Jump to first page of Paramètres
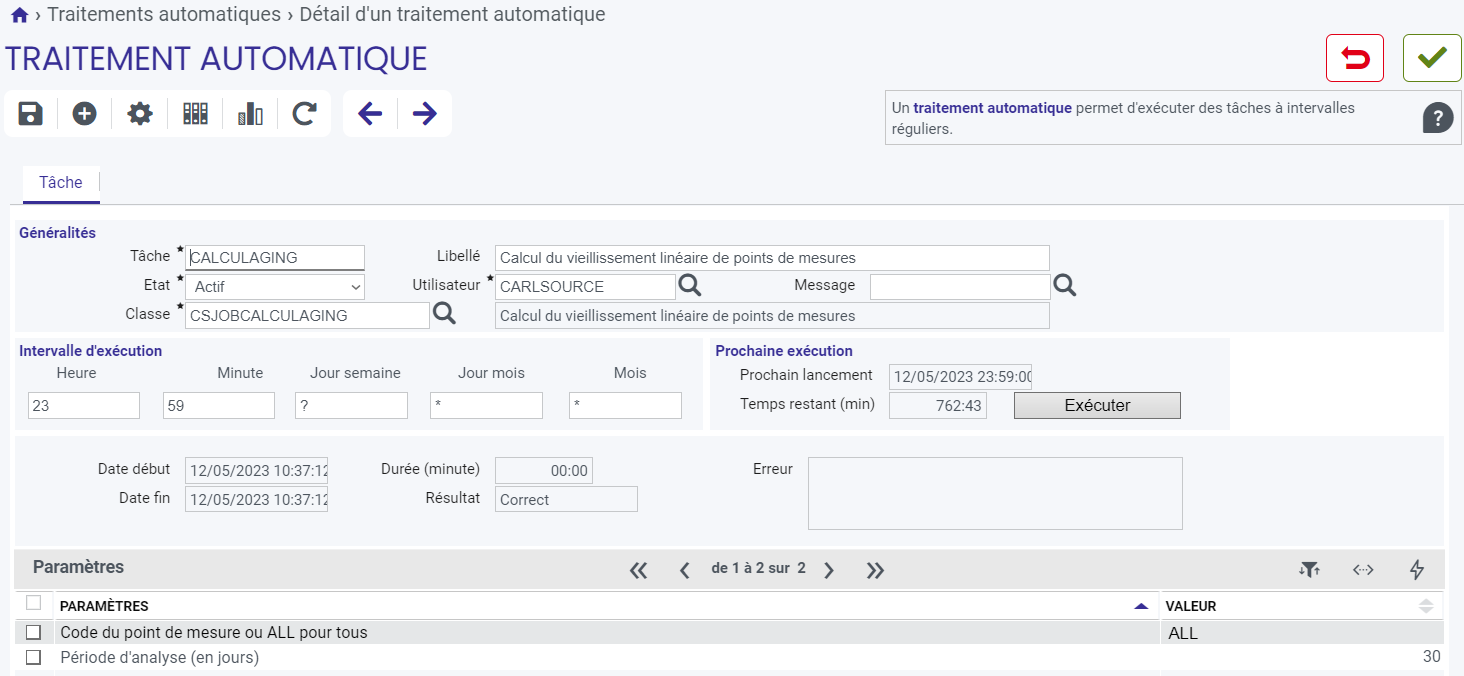The width and height of the screenshot is (1464, 676). (638, 570)
